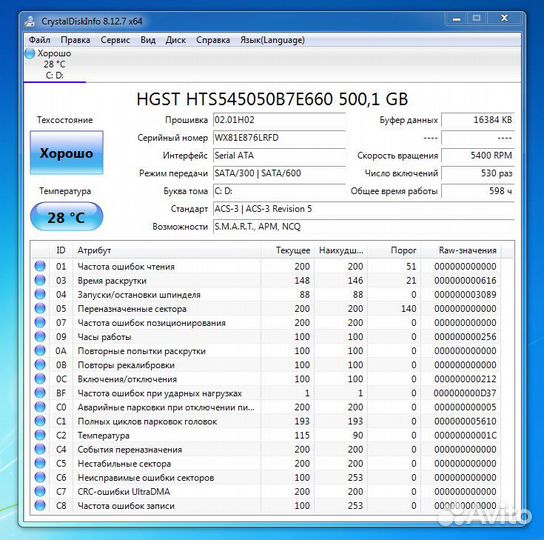Click the rotation speed value 5400 RPM

pyautogui.click(x=478, y=155)
